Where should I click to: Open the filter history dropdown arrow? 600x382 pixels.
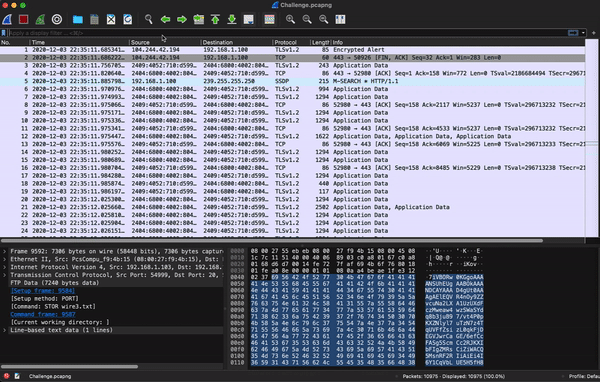[583, 33]
